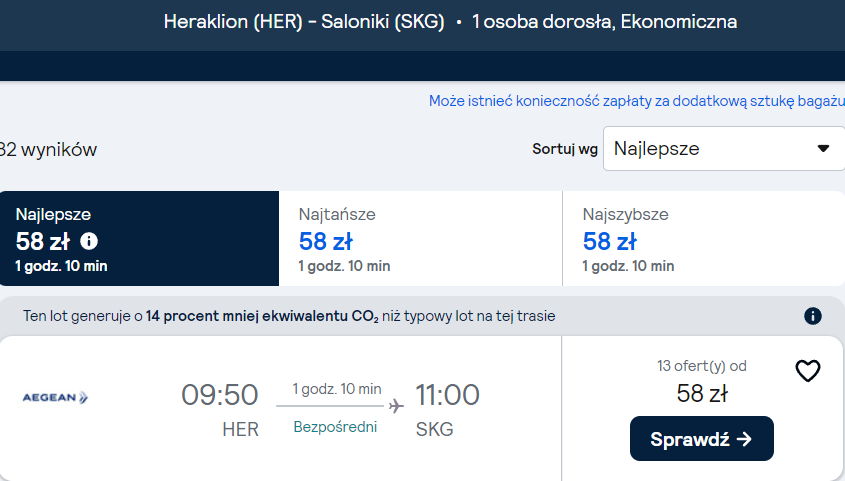Click the Sprawdź button

(702, 438)
